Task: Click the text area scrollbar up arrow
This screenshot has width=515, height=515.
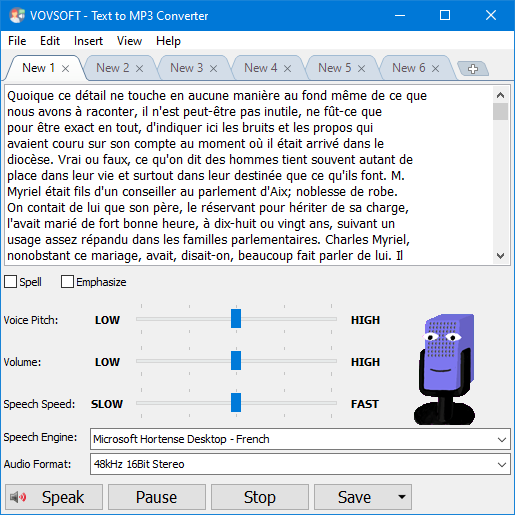Action: pos(500,95)
